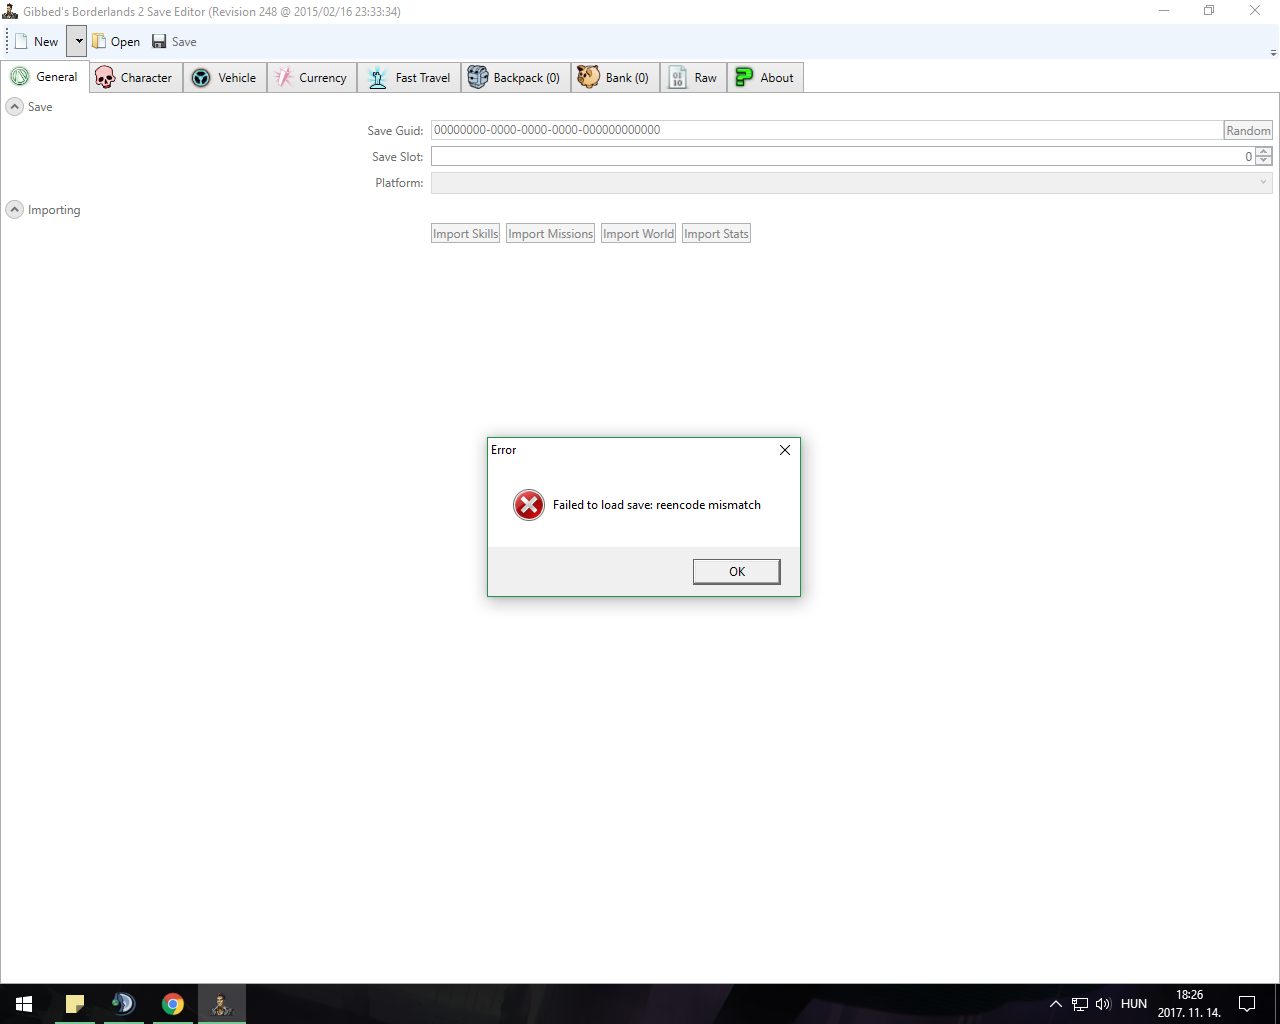
Task: Click the Import Missions button
Action: pos(550,234)
